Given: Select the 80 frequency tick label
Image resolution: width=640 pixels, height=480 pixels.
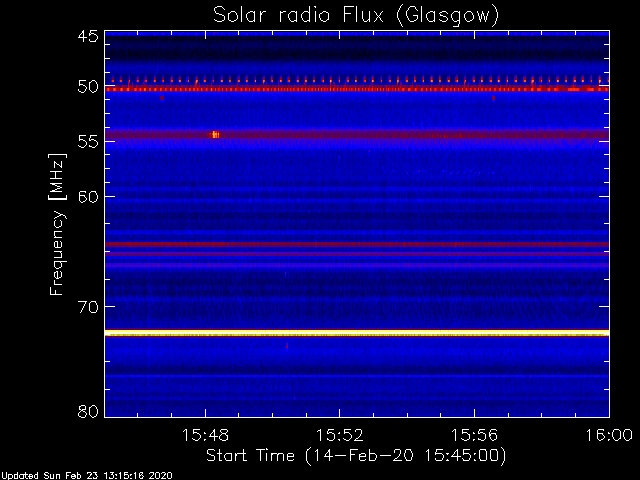Looking at the screenshot, I should pos(88,411).
